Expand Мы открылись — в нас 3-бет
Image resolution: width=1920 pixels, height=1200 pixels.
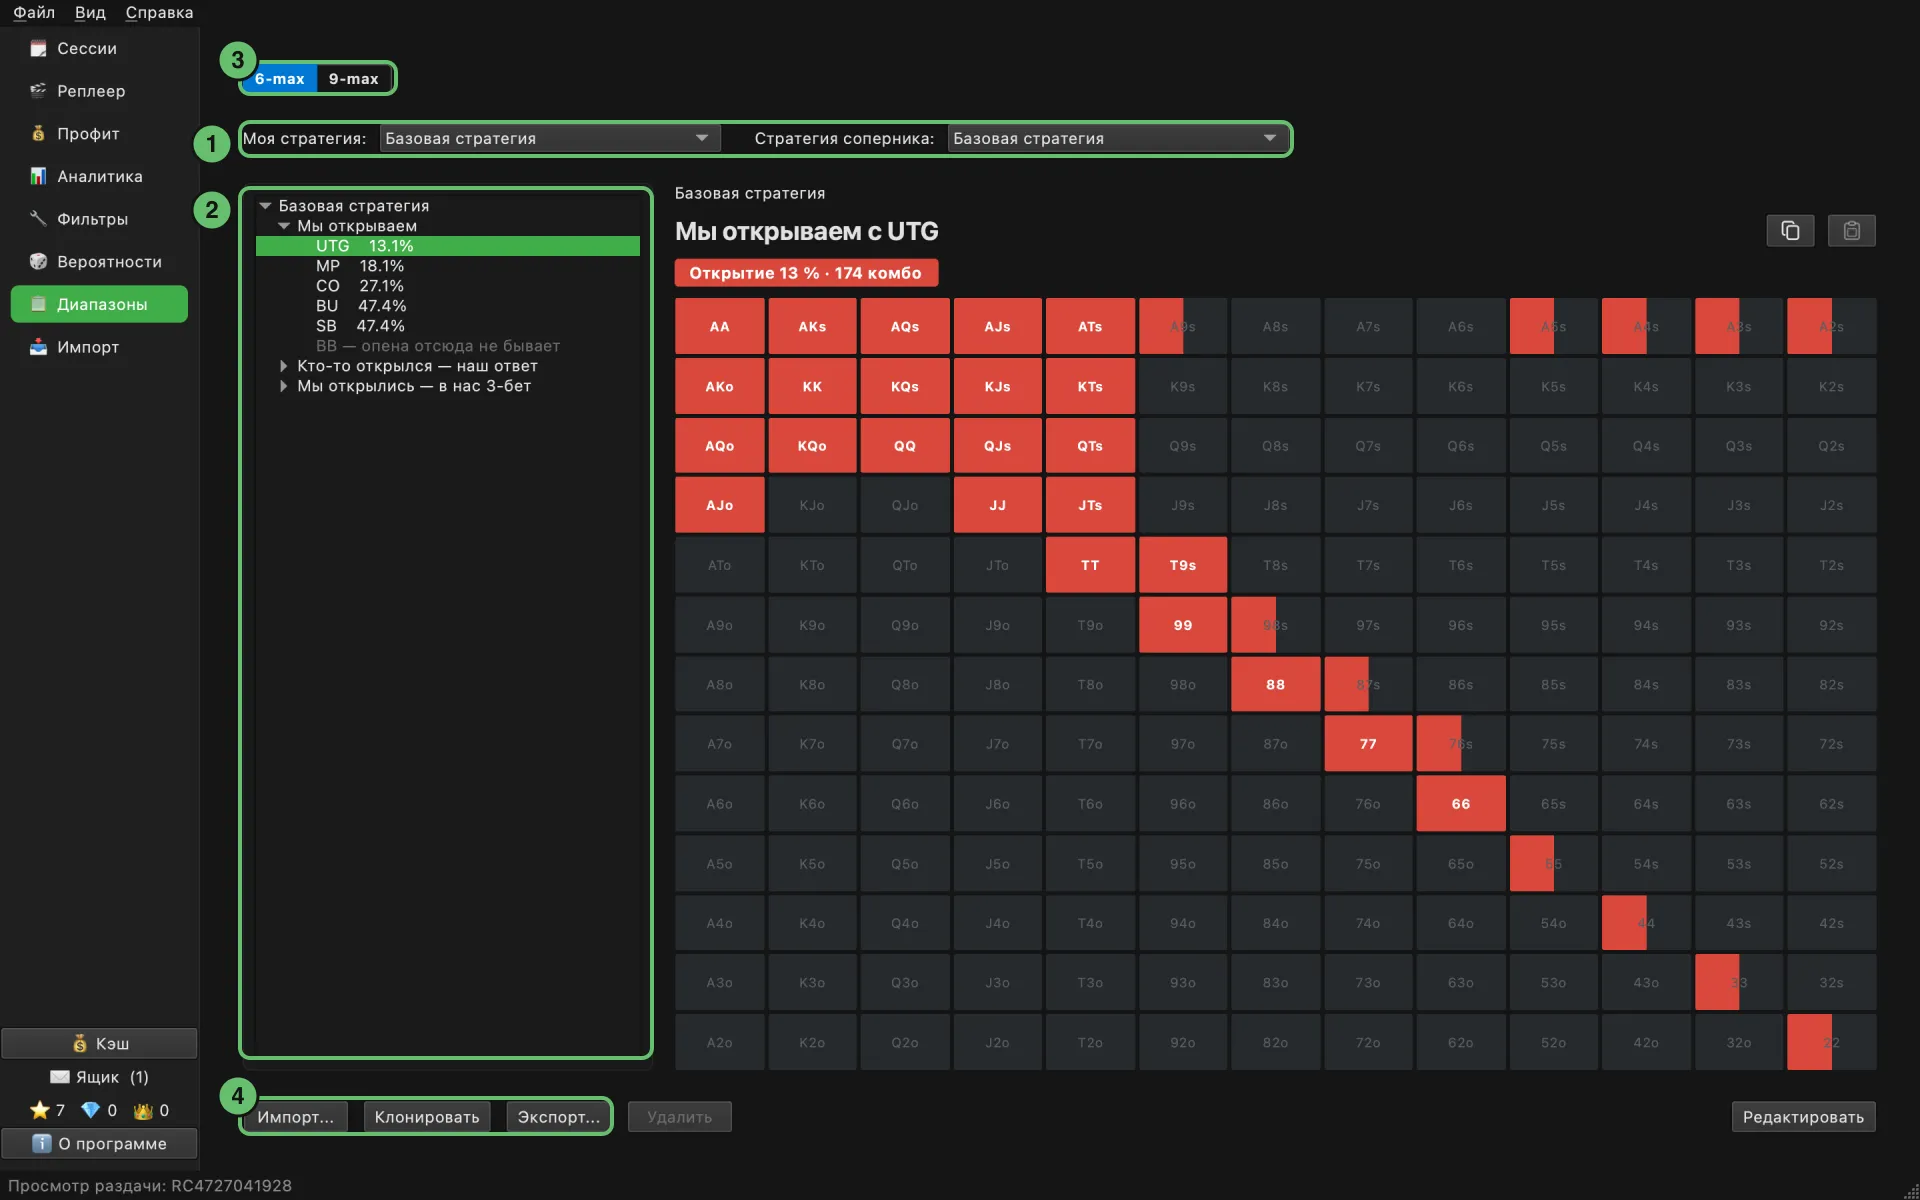(x=284, y=386)
